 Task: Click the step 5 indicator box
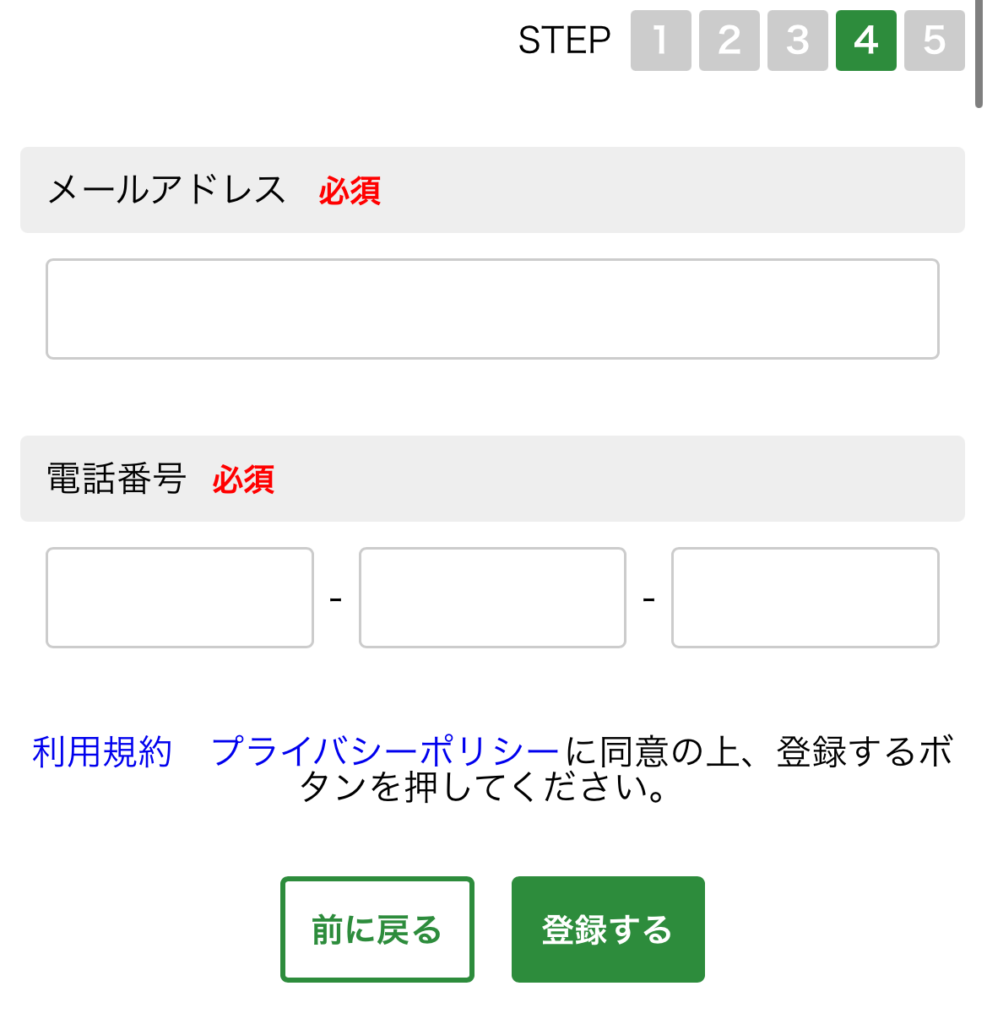(934, 41)
